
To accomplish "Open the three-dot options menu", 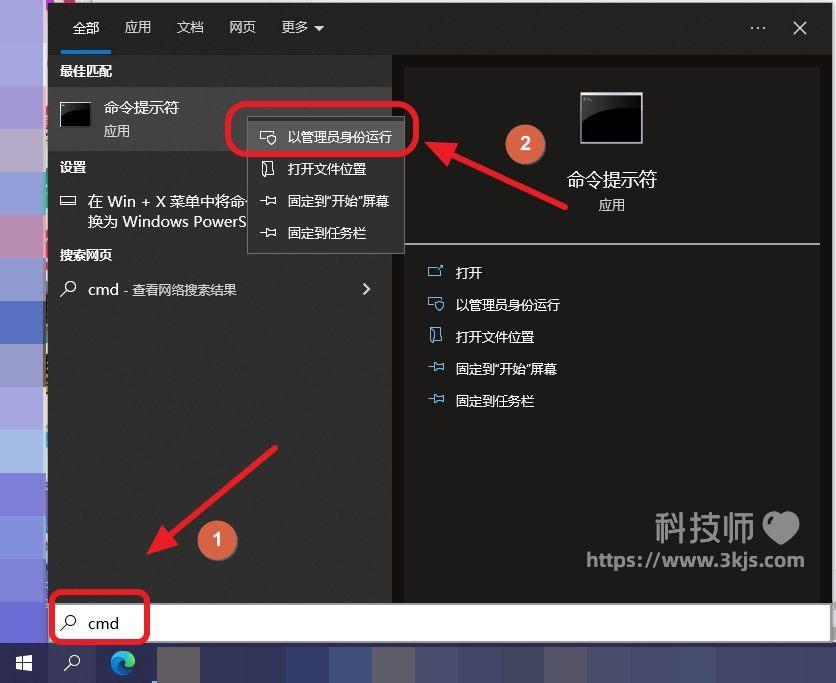I will click(758, 28).
